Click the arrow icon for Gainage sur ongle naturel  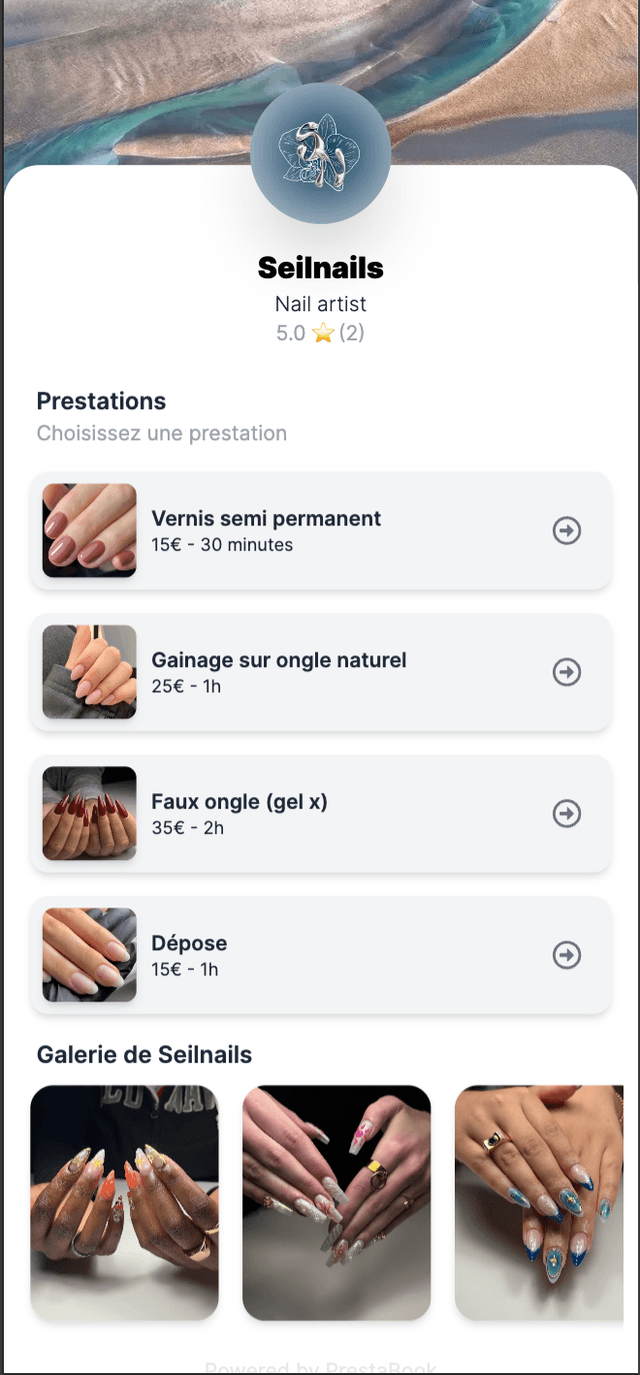coord(567,673)
